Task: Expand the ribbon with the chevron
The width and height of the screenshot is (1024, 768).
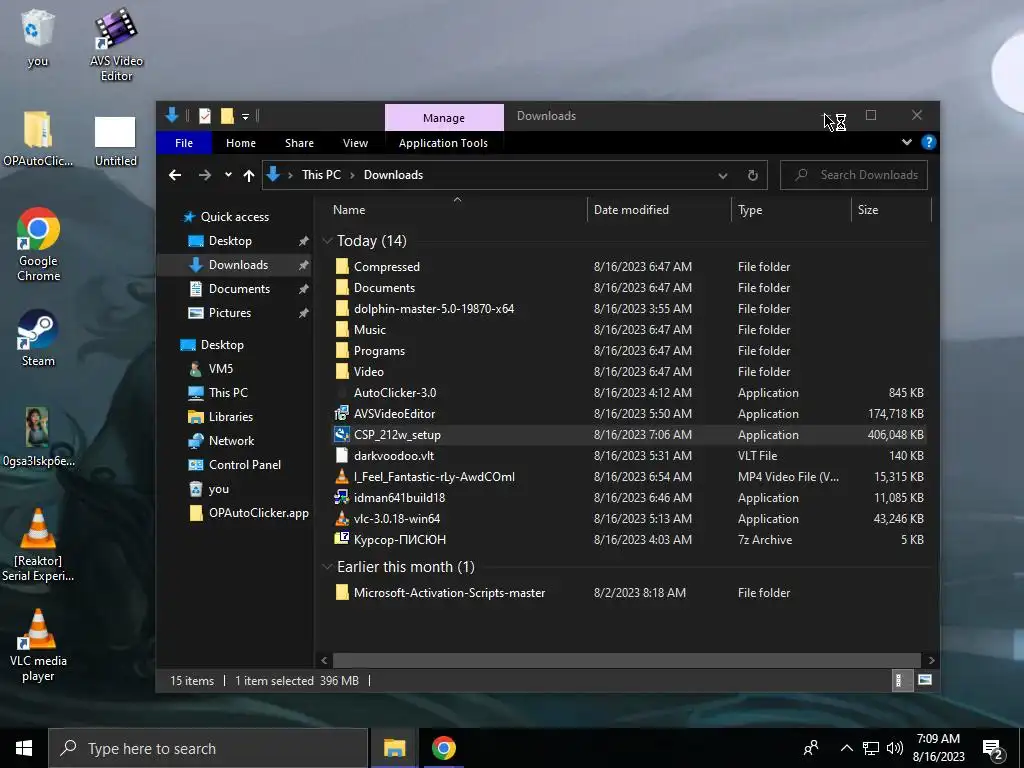Action: (x=906, y=142)
